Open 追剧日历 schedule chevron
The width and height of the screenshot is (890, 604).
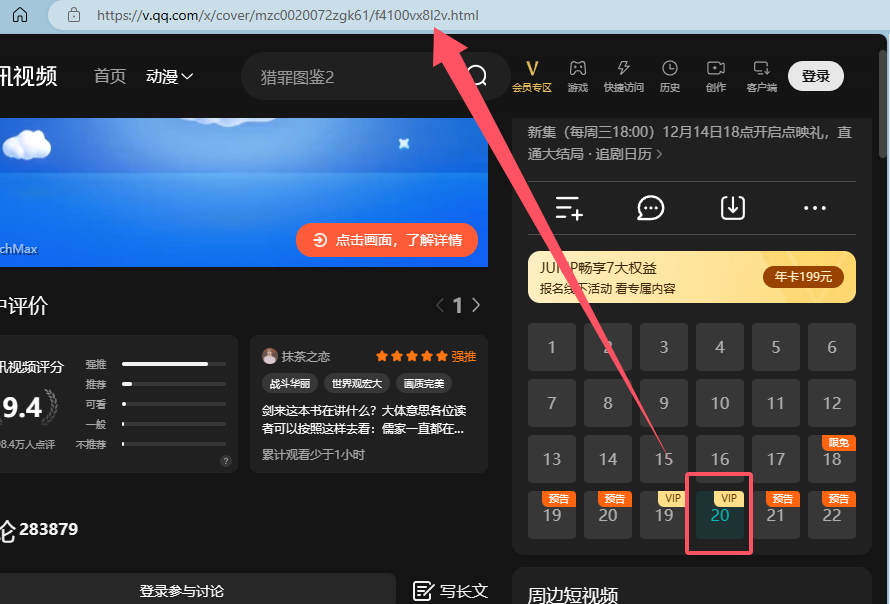[658, 155]
